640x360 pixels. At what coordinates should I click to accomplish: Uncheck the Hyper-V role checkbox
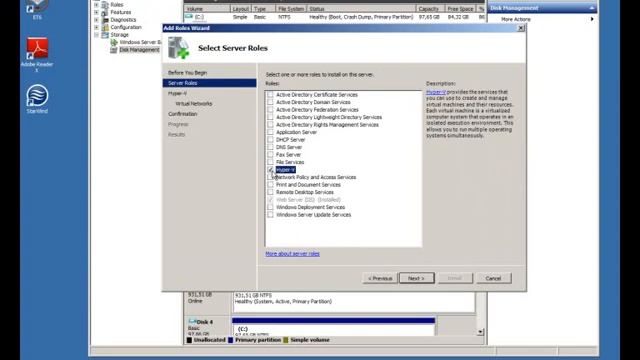(270, 169)
